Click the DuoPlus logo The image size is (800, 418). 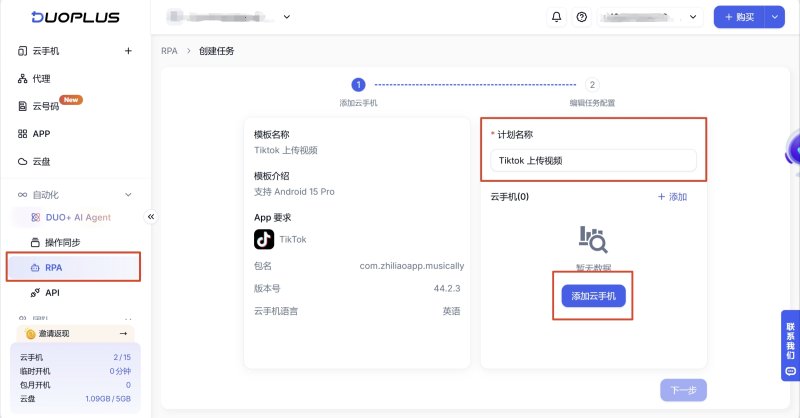[76, 17]
